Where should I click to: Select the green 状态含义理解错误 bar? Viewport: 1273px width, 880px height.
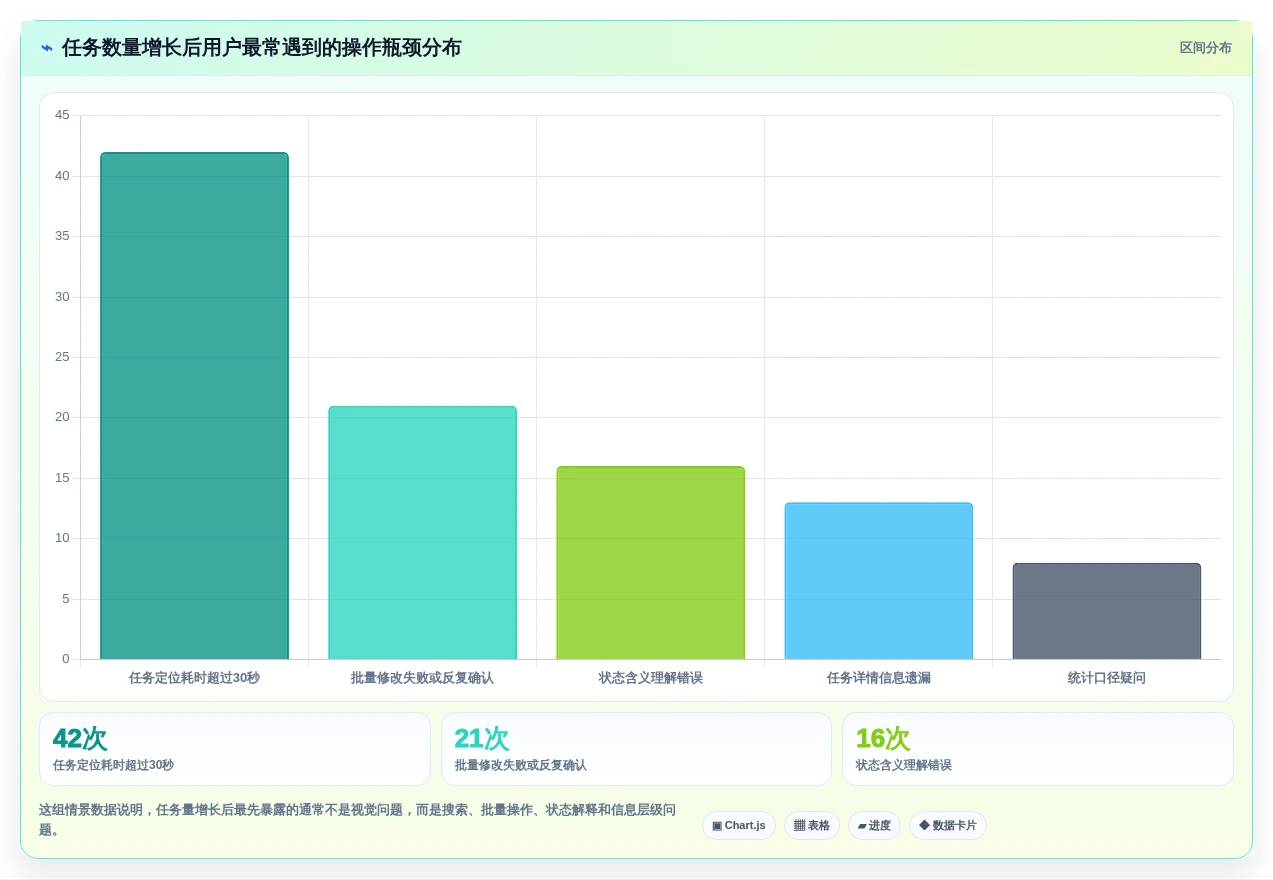[x=650, y=563]
